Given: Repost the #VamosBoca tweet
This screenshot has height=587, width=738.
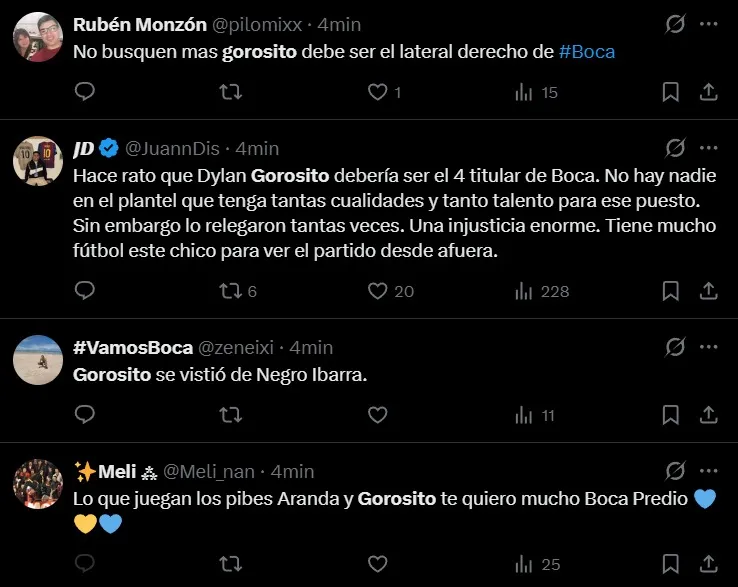Looking at the screenshot, I should point(230,415).
